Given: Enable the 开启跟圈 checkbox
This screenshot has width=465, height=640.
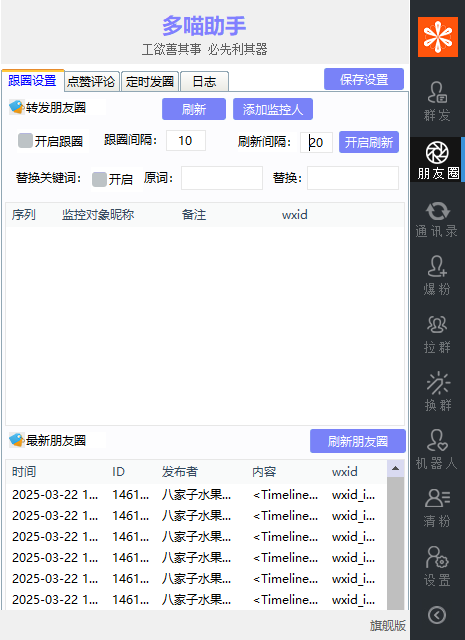Looking at the screenshot, I should (25, 140).
